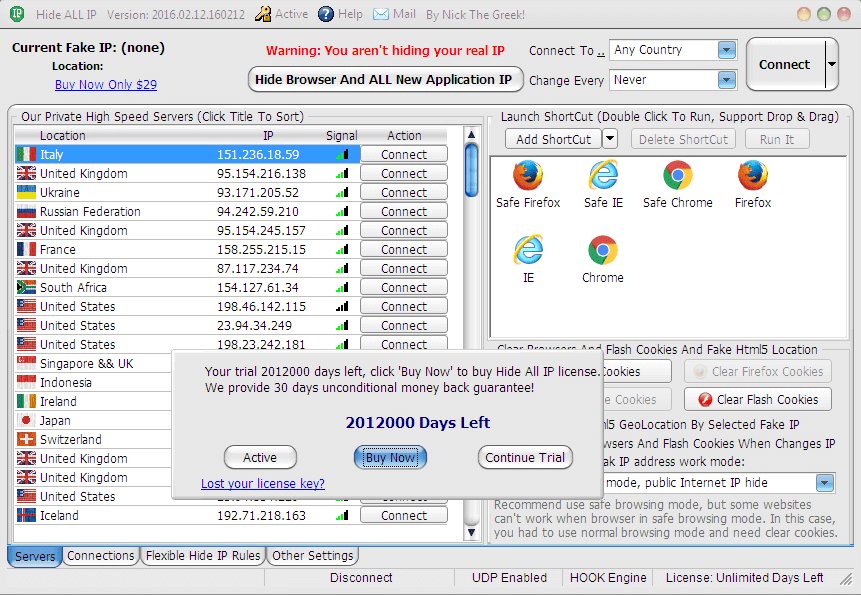Click the Indonesia flag icon
861x595 pixels.
coord(26,383)
